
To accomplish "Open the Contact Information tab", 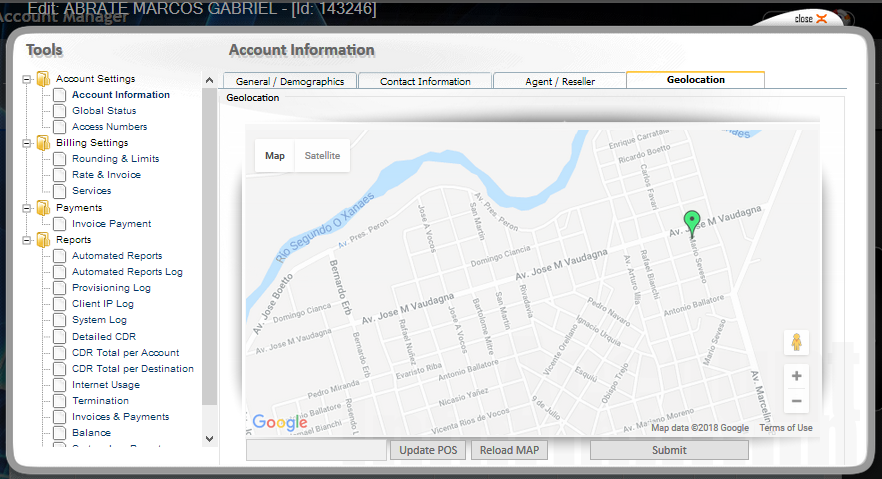I will tap(425, 81).
